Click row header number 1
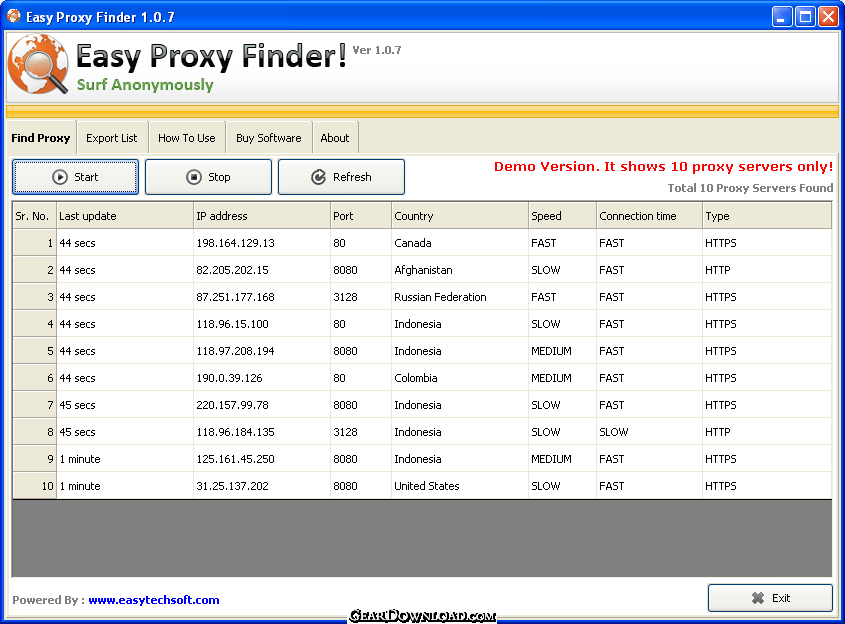Image resolution: width=845 pixels, height=624 pixels. pyautogui.click(x=34, y=243)
